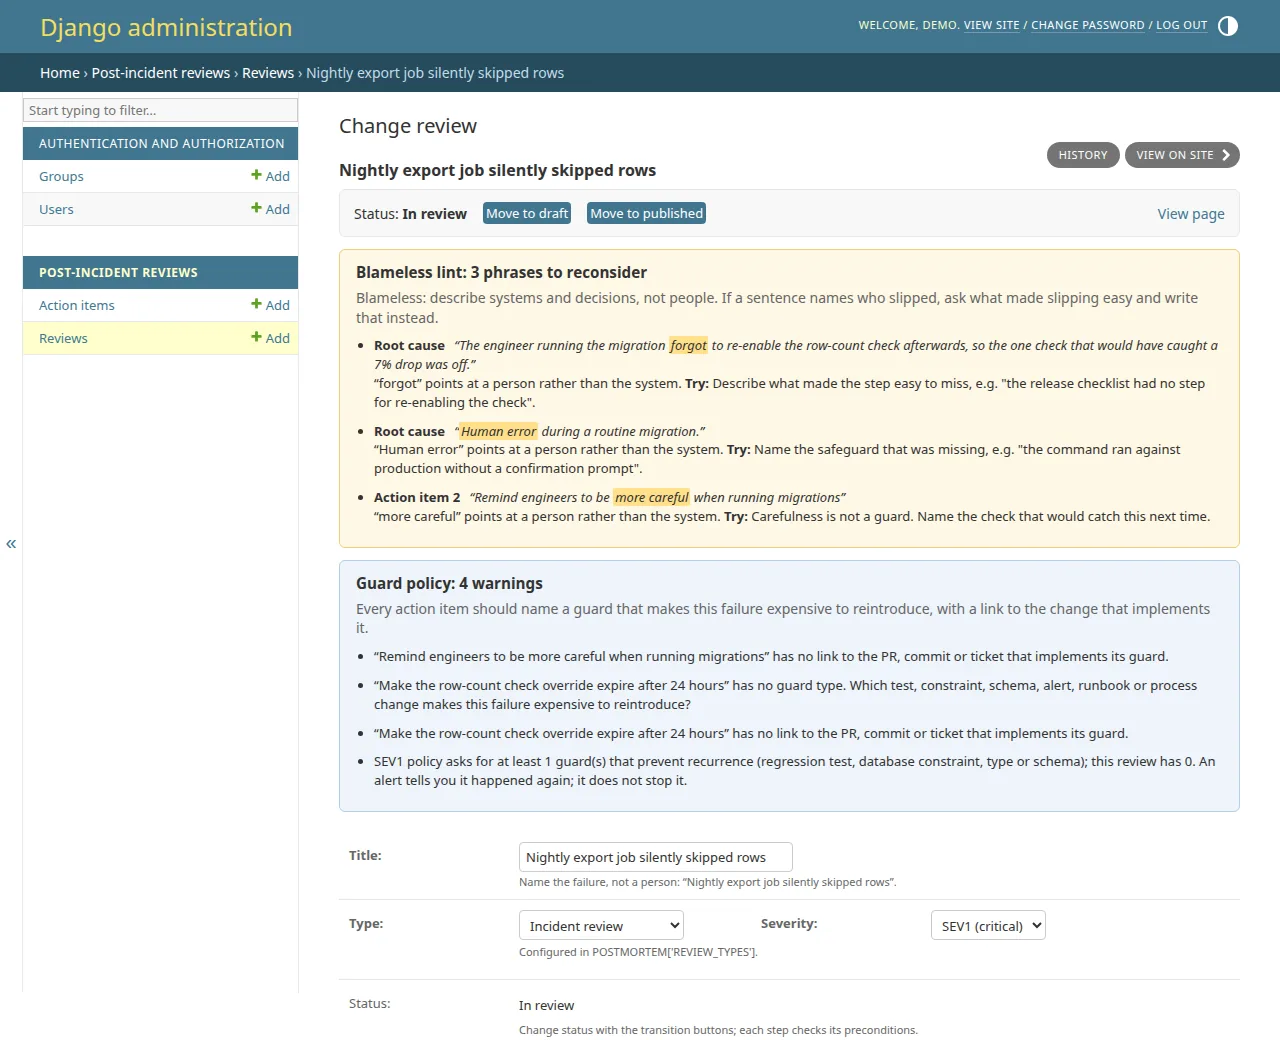Open the Action items sidebar link
This screenshot has height=1040, width=1280.
point(77,305)
